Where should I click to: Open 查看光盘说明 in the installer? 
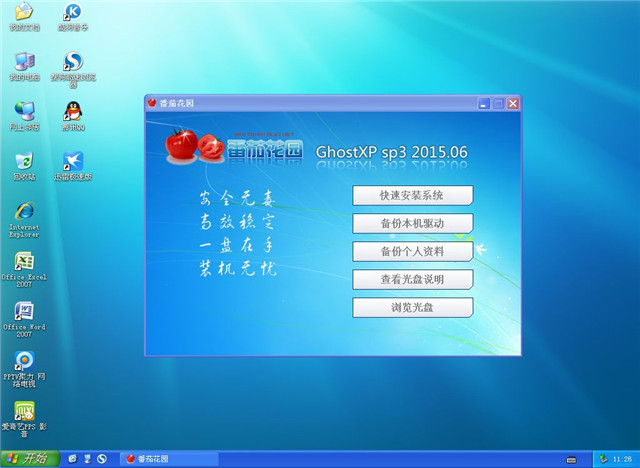412,279
